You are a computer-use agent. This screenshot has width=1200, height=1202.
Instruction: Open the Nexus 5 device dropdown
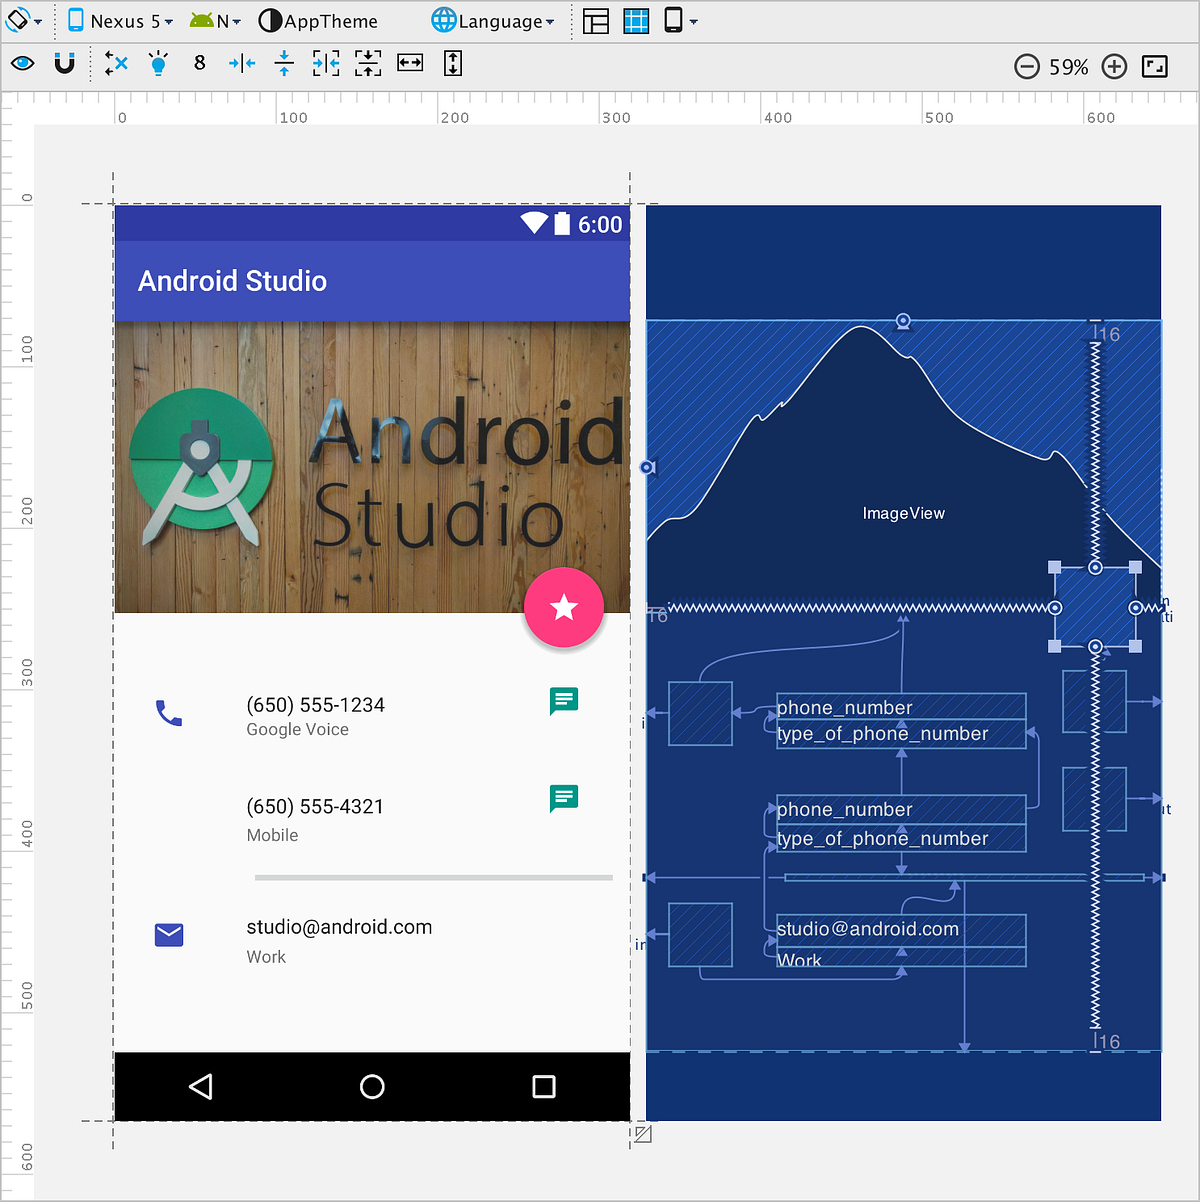[120, 19]
